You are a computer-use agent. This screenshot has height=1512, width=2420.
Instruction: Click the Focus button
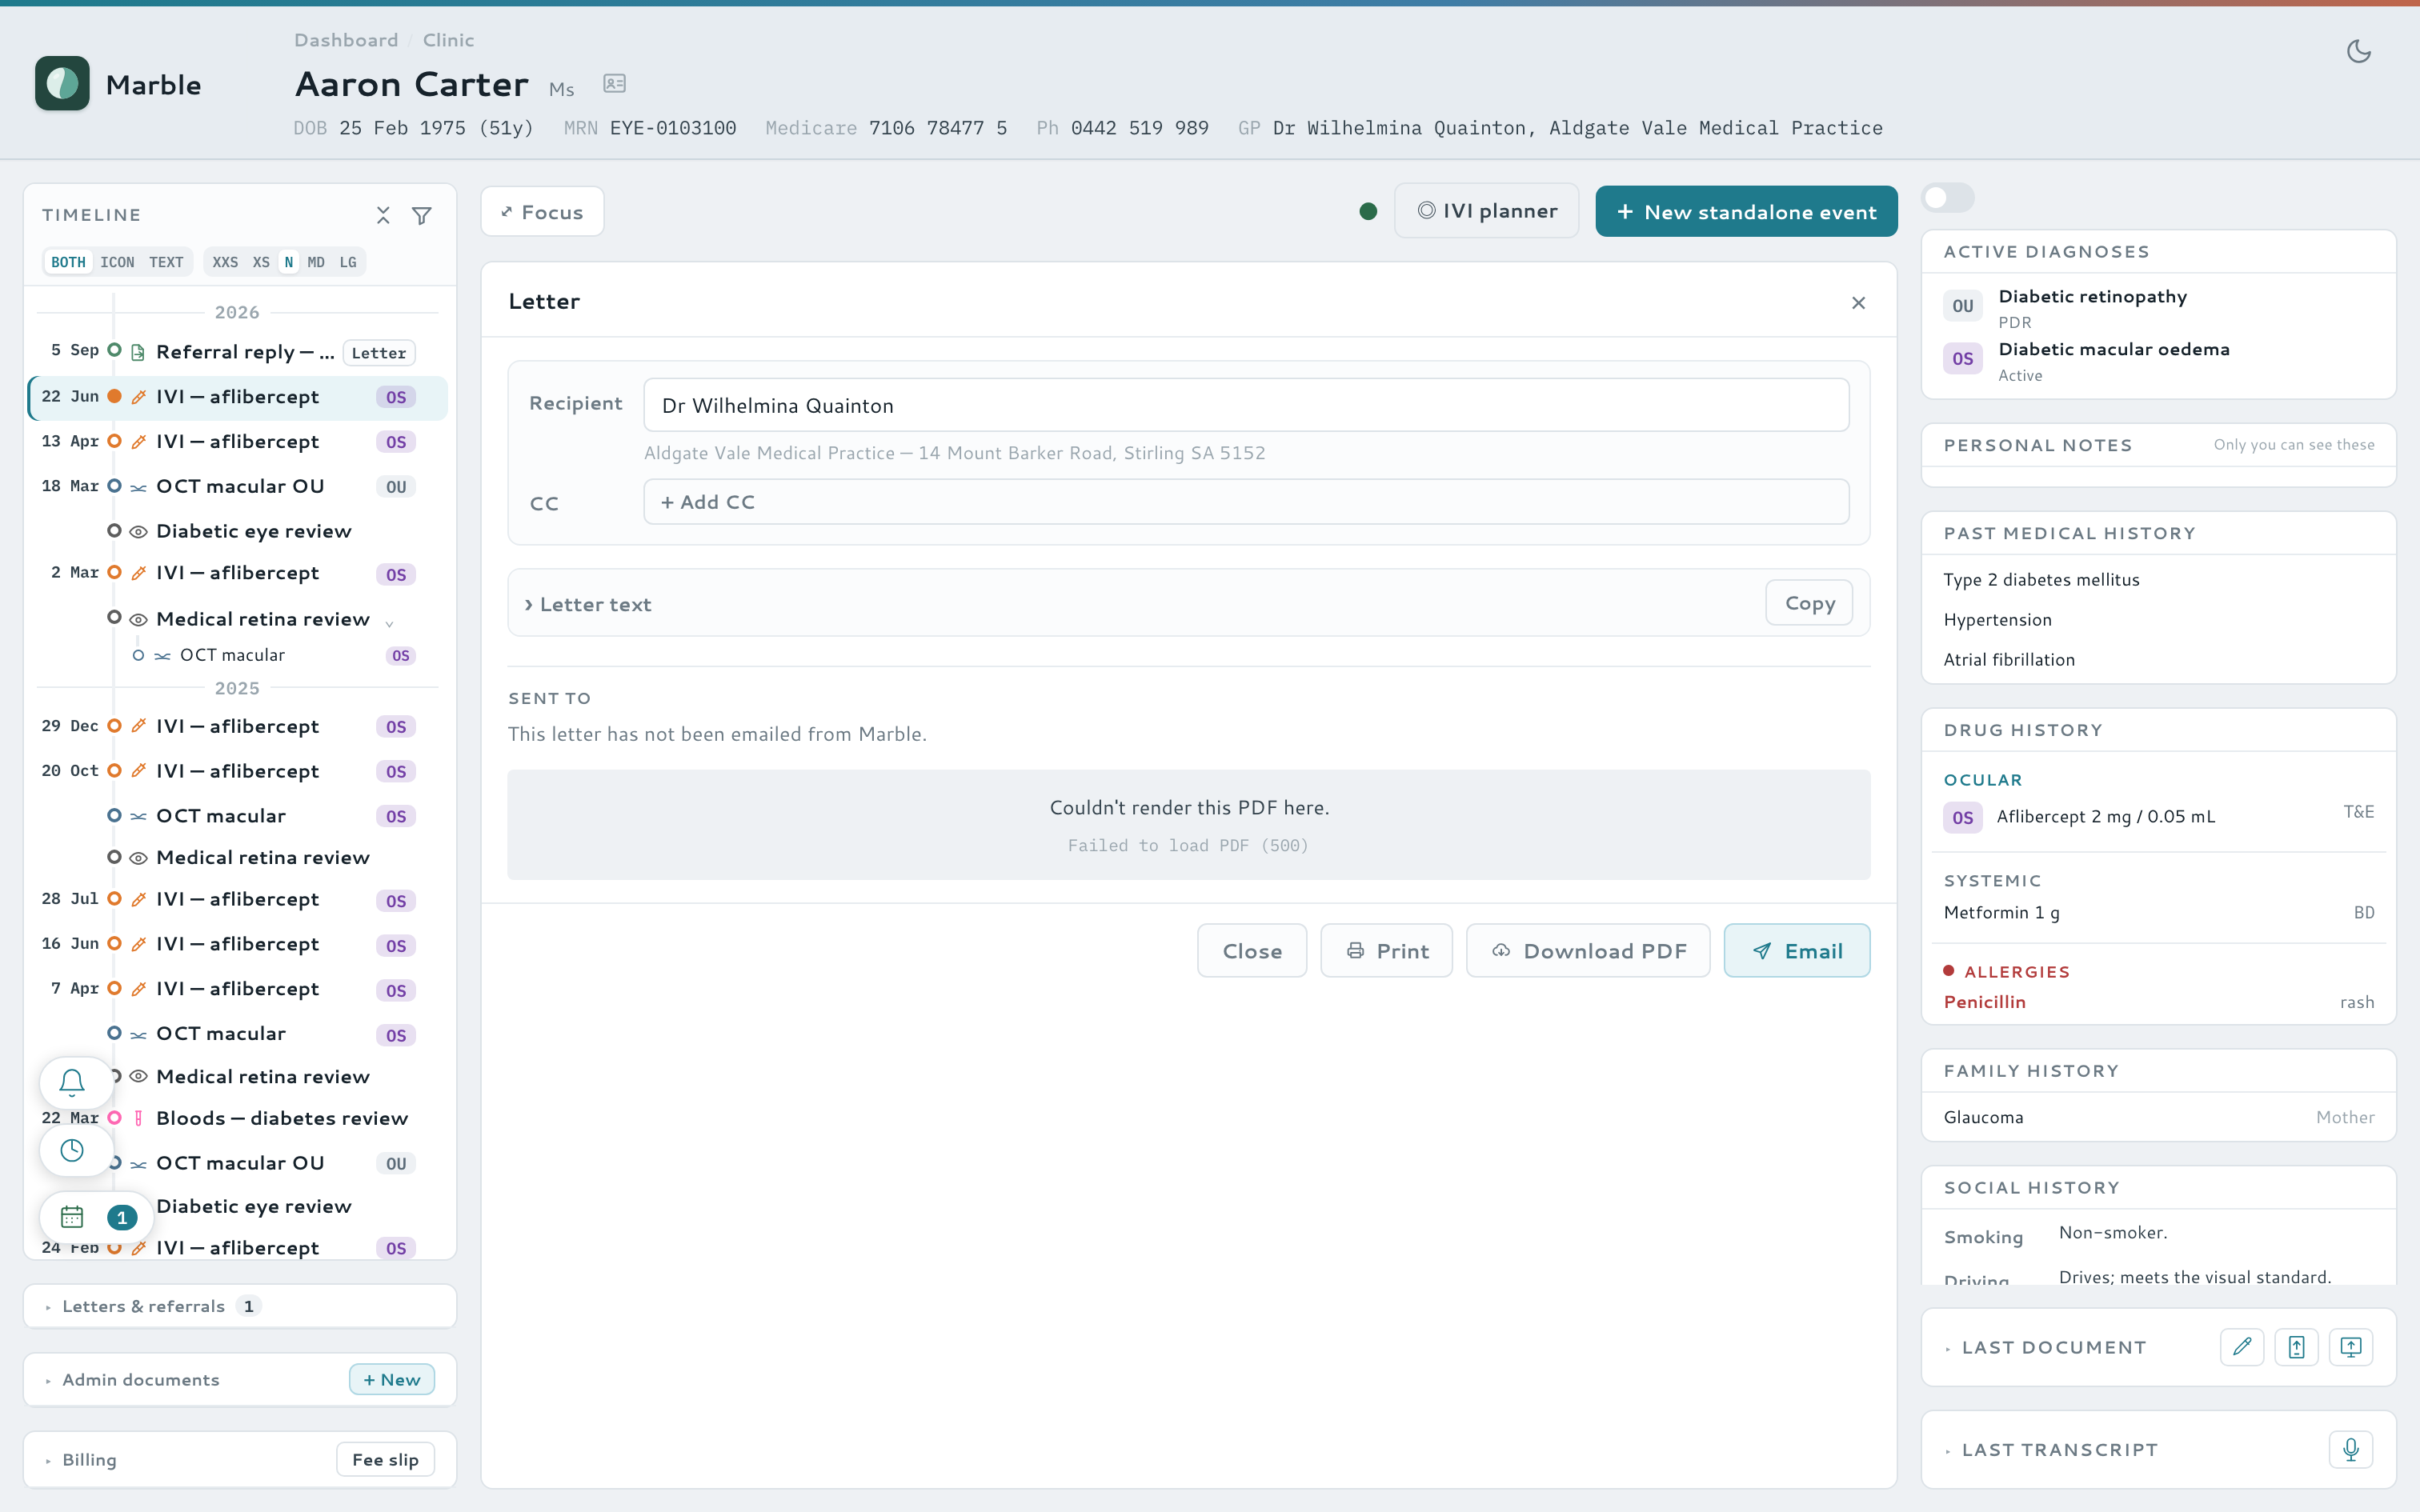542,211
